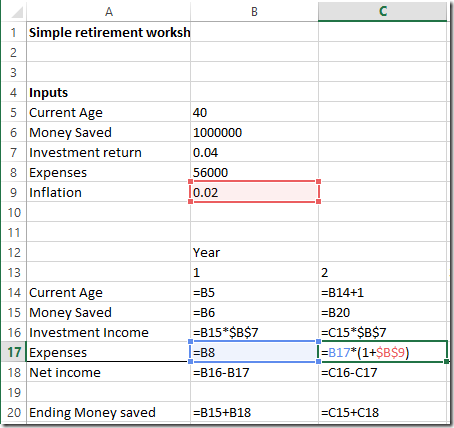
Task: Click the Money Saved value 1000000
Action: pos(254,132)
